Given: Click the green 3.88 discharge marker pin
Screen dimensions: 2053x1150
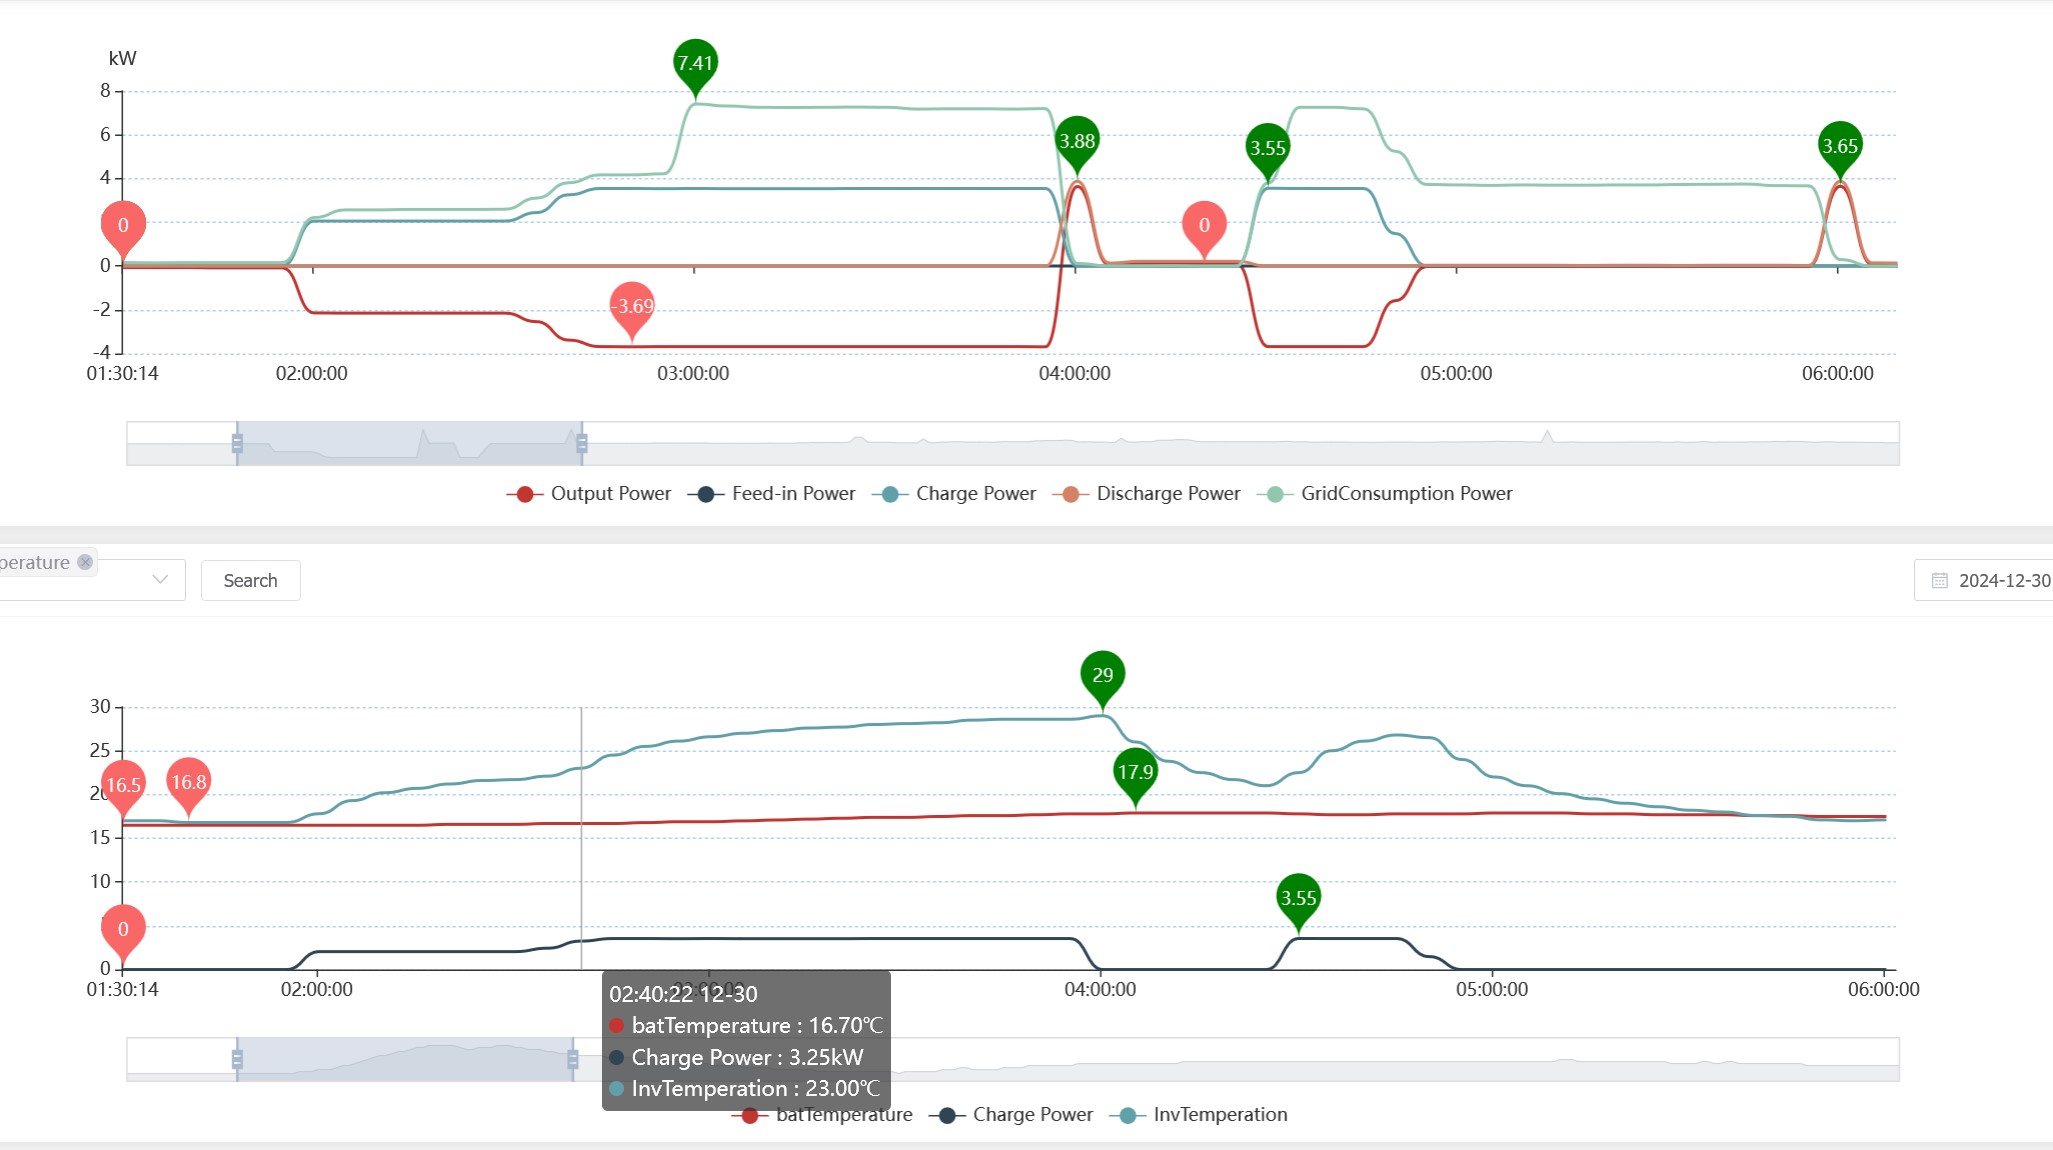Looking at the screenshot, I should click(1077, 141).
